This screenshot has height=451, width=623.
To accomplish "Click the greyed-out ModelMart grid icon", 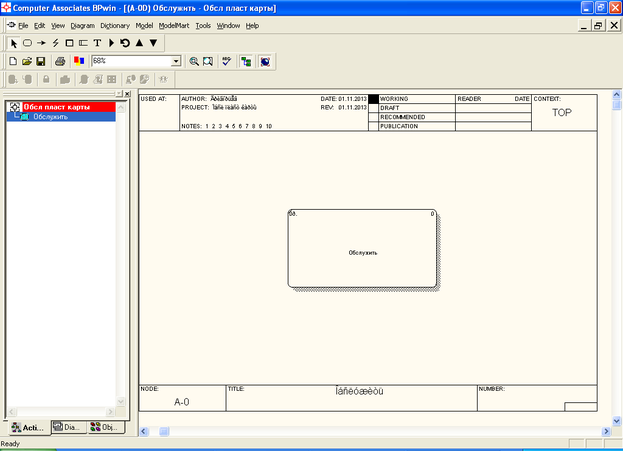I will pyautogui.click(x=112, y=79).
